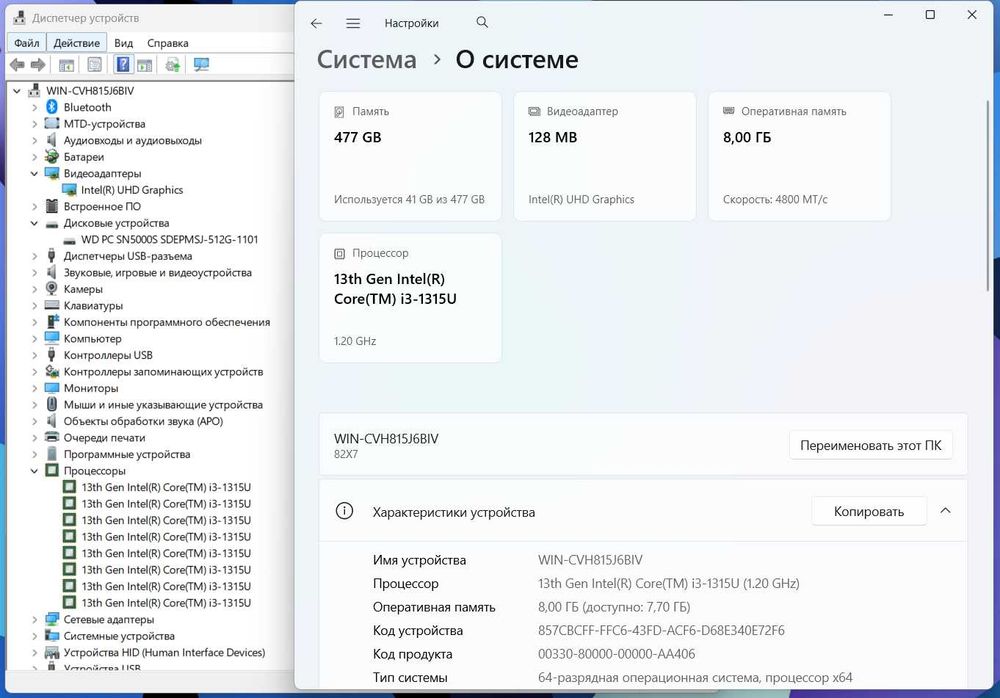Click the Оперативная память card icon
Image resolution: width=1000 pixels, height=698 pixels.
[x=728, y=111]
